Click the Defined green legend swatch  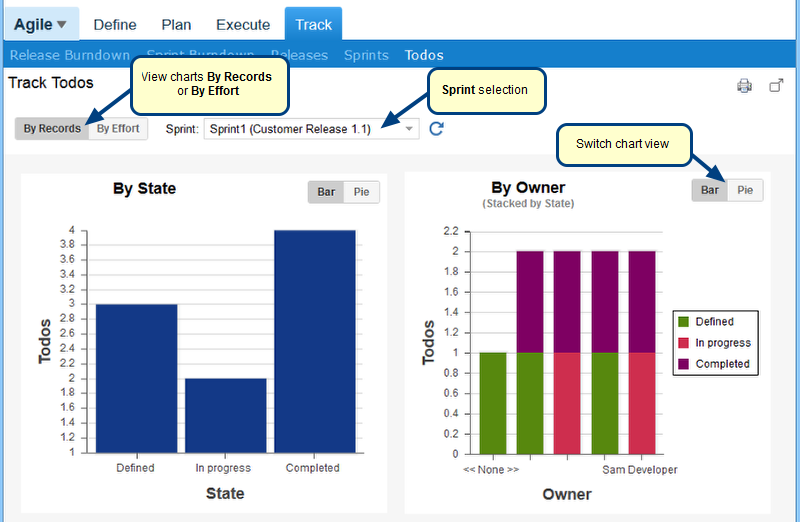pyautogui.click(x=684, y=322)
